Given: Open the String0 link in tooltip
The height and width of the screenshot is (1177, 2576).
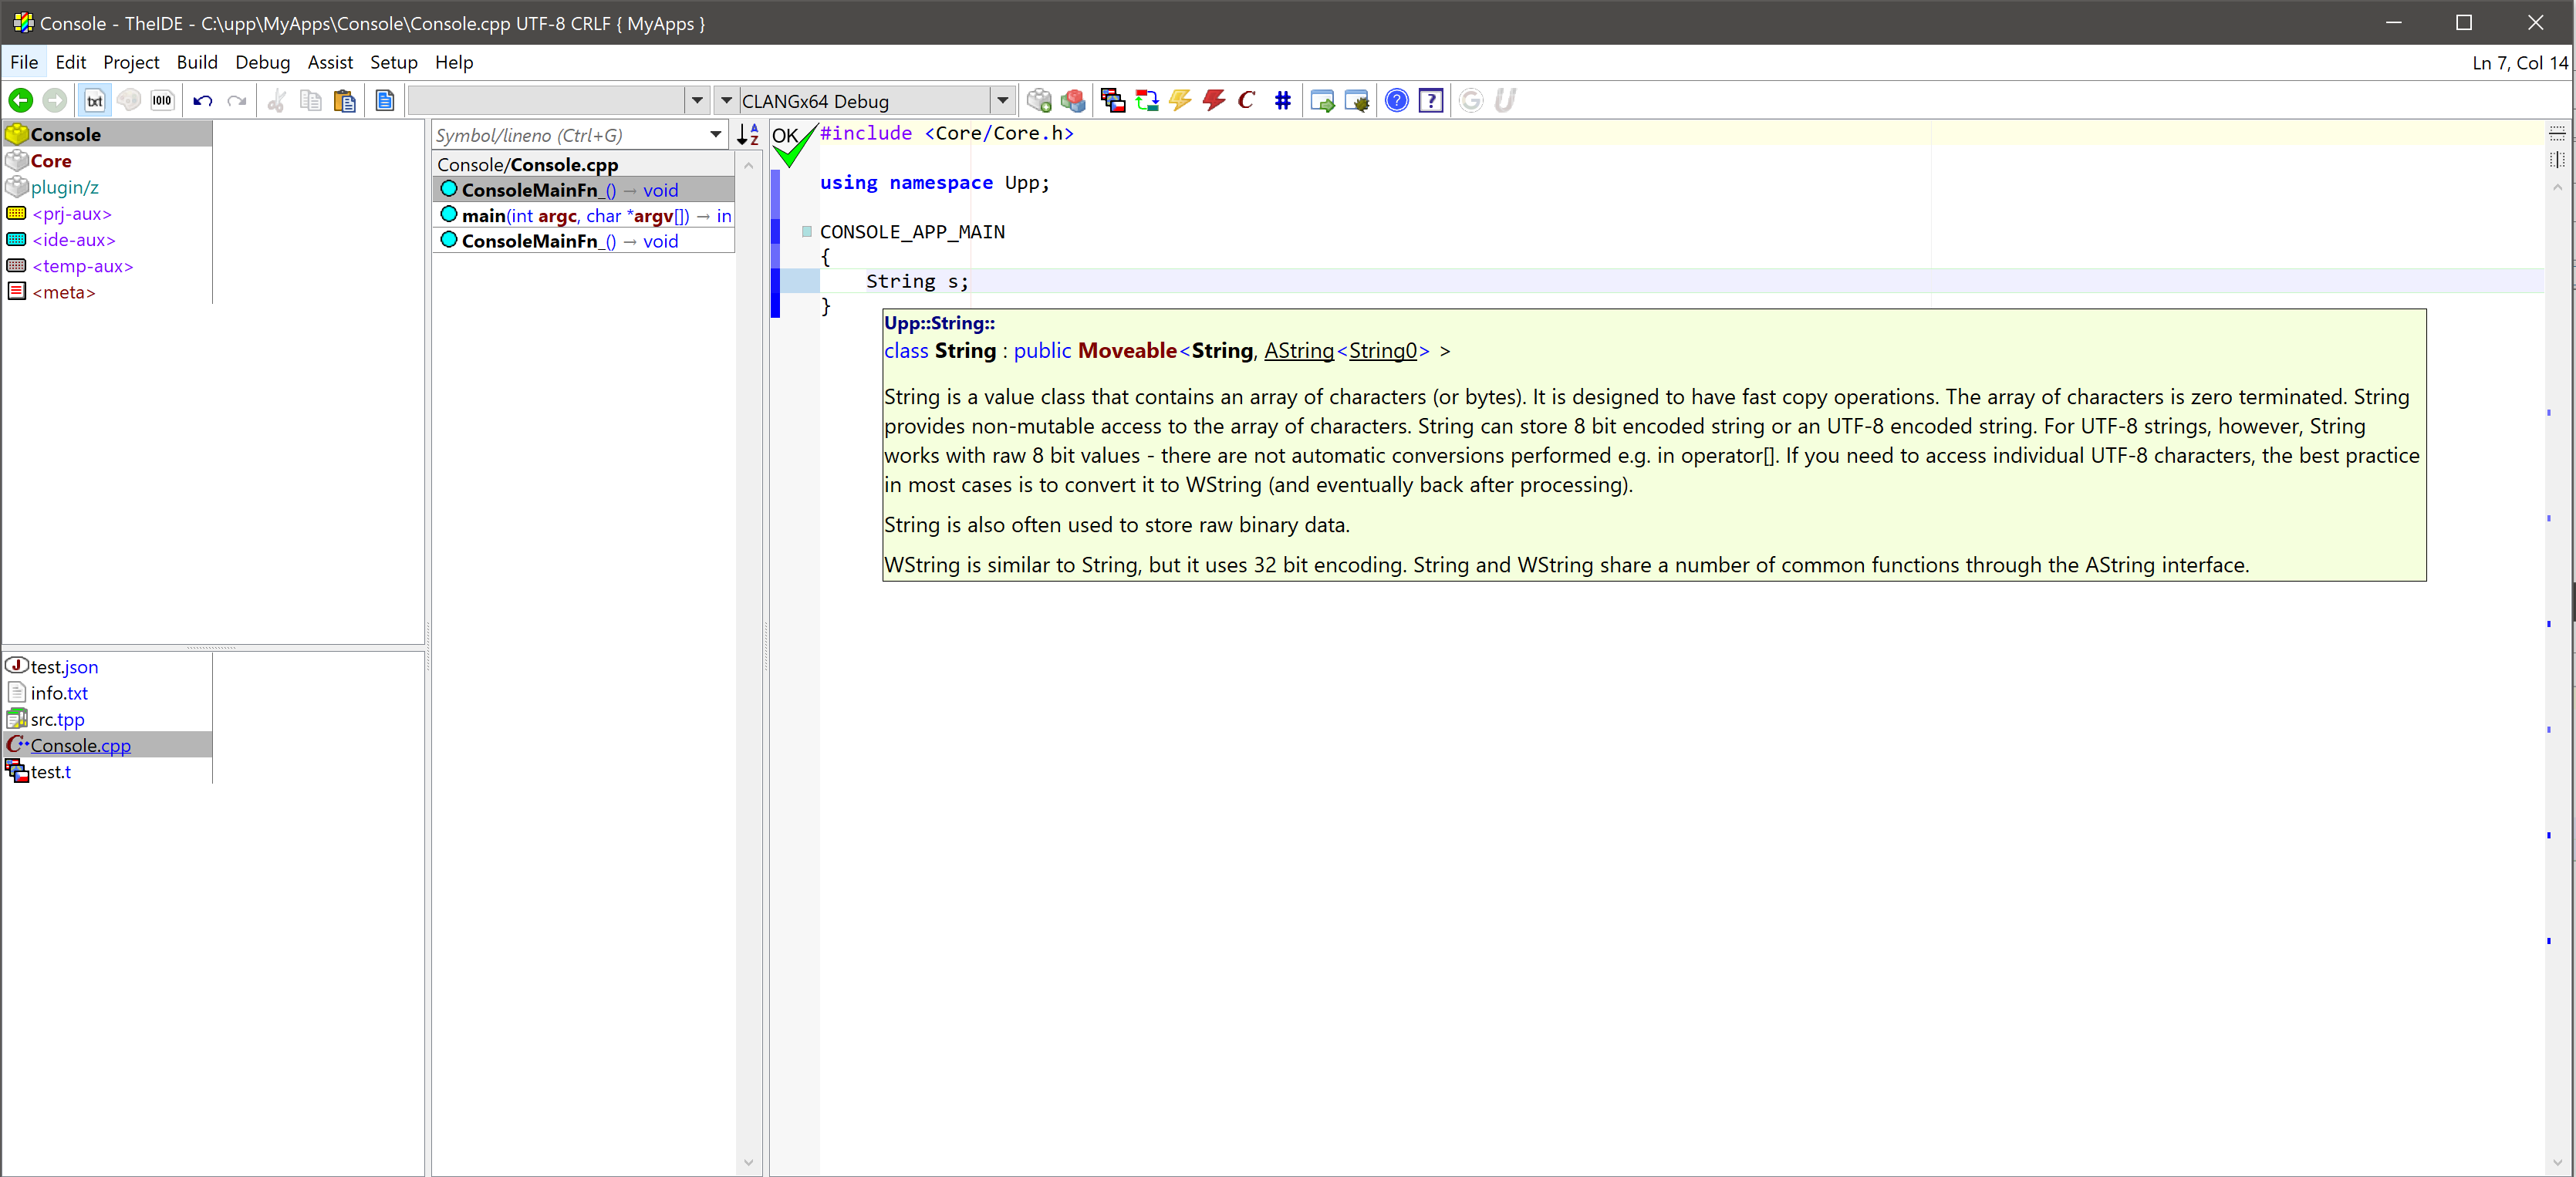Looking at the screenshot, I should [1382, 351].
